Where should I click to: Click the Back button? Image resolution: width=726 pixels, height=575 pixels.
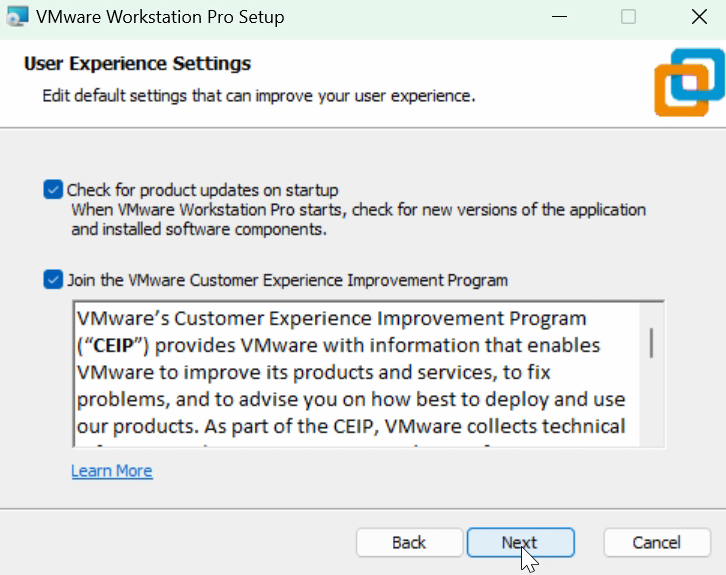409,542
